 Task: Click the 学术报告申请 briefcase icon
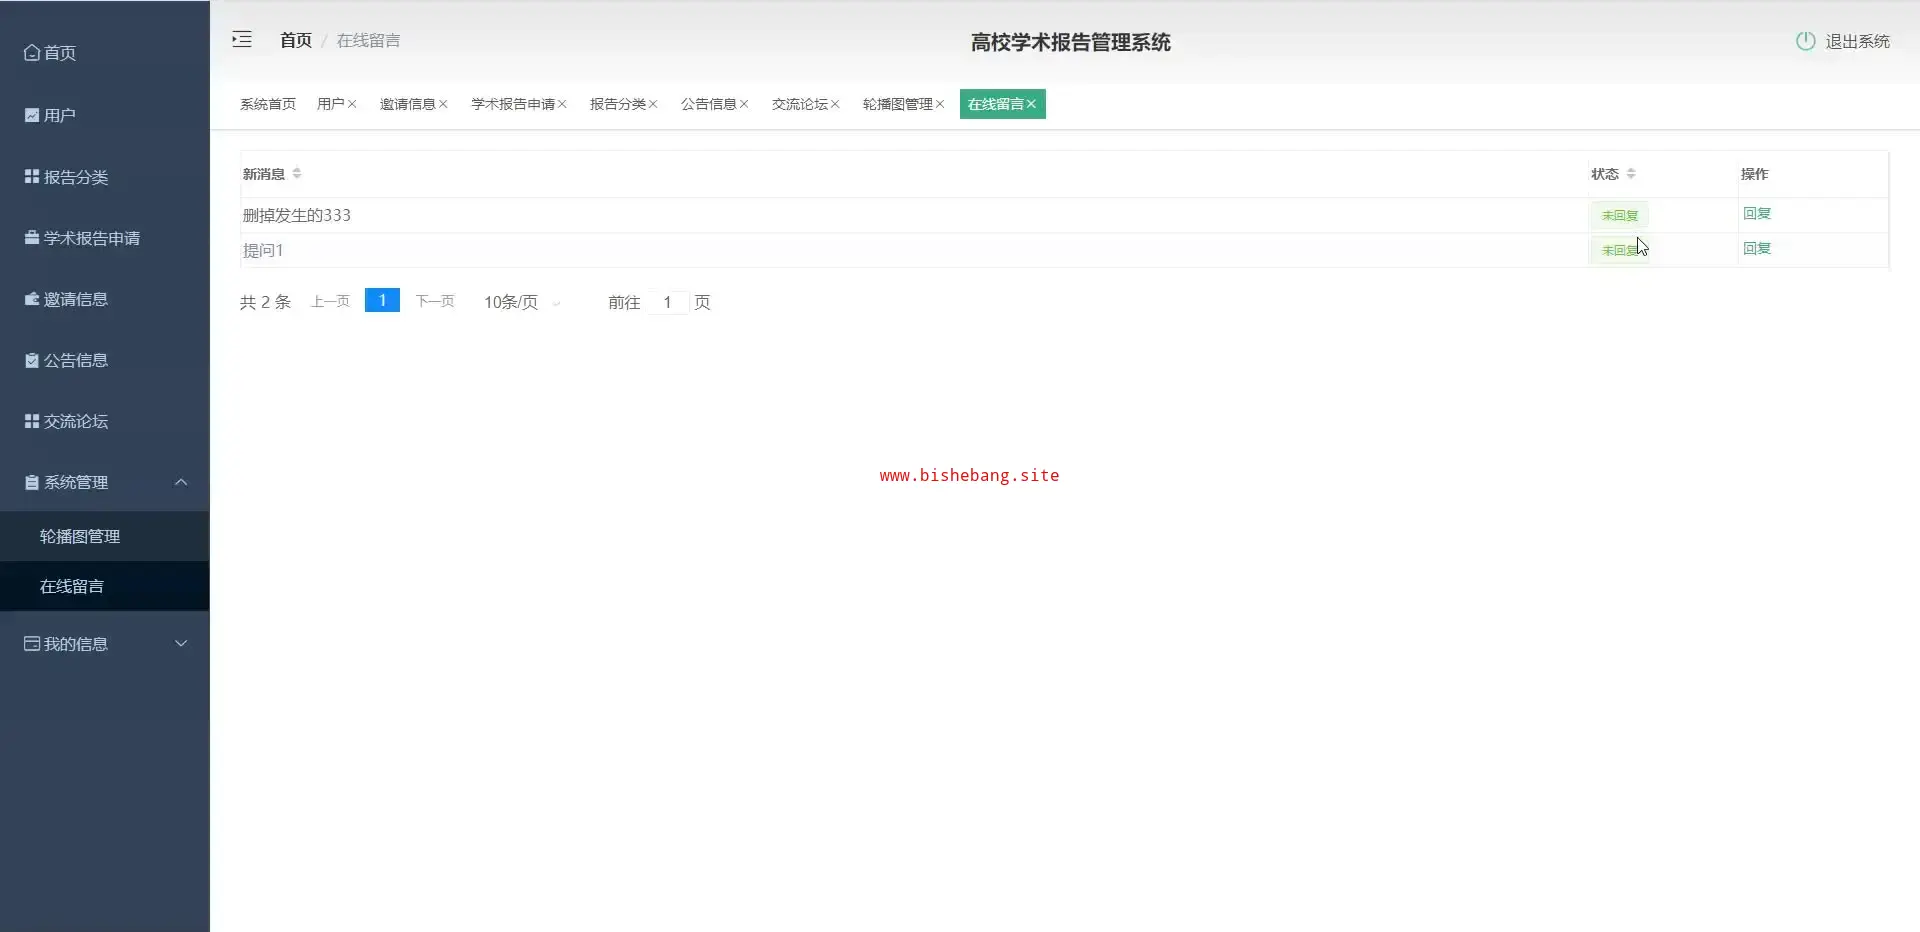[x=32, y=238]
